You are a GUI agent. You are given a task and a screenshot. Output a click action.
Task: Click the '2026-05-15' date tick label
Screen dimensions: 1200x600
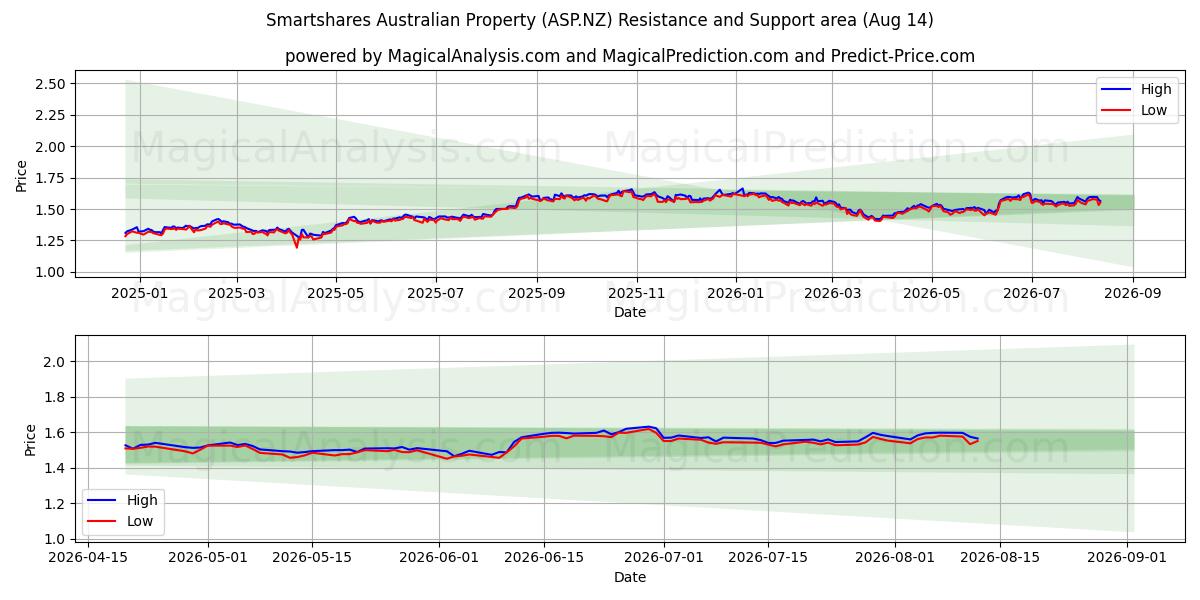312,558
